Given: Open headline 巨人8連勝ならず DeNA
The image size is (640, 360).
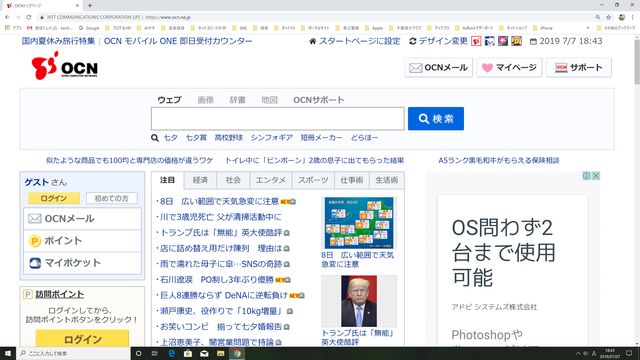Looking at the screenshot, I should 224,295.
